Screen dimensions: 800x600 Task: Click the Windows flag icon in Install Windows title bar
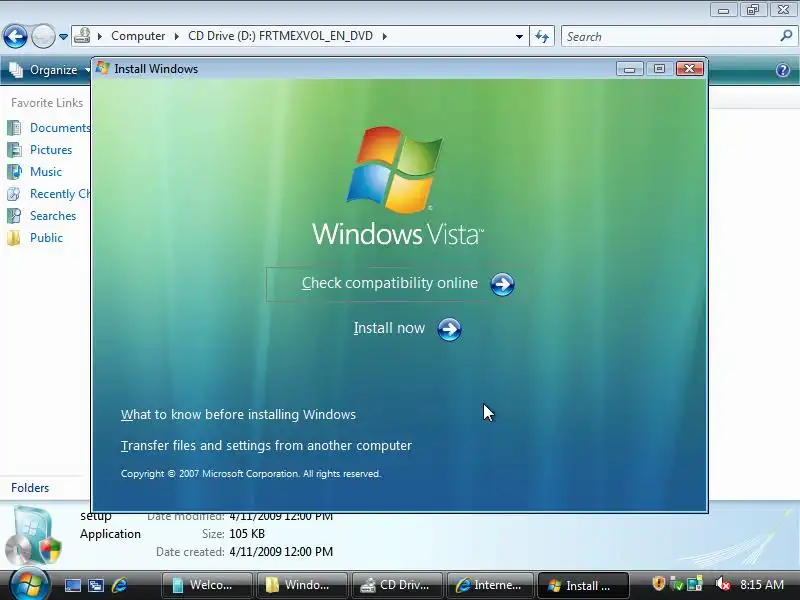pos(103,68)
